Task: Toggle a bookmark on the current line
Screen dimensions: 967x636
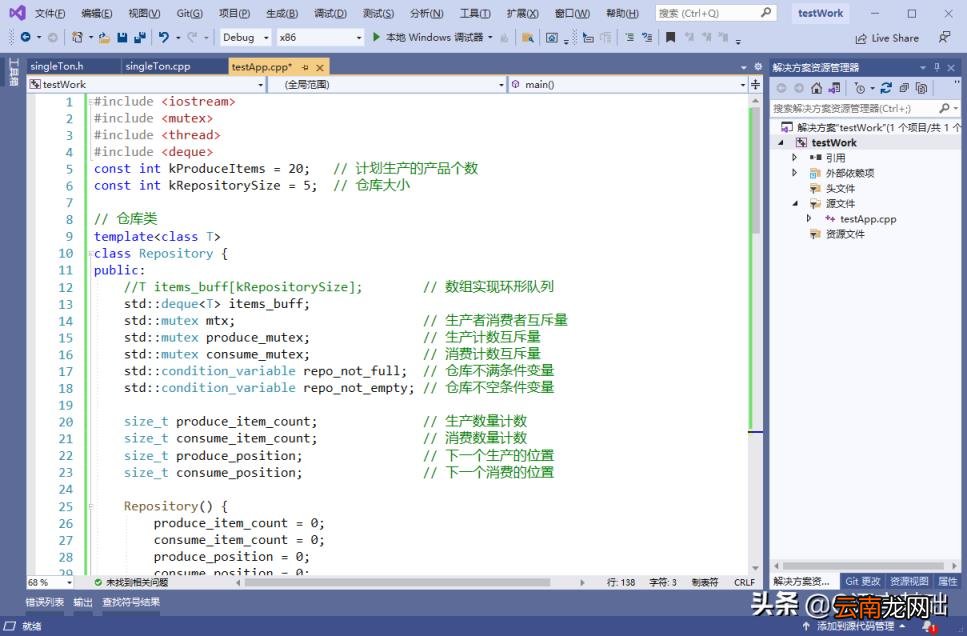Action: click(670, 38)
